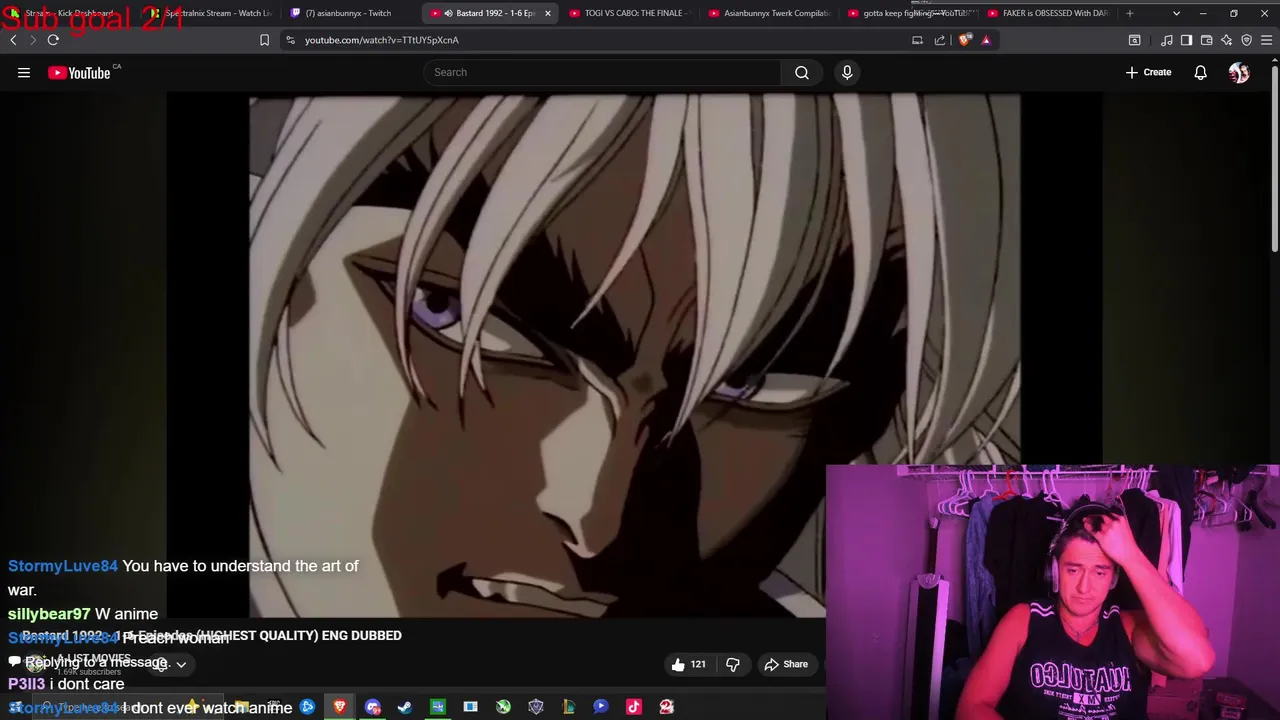Open the red taskbar app icon
Screen dimensions: 1280x720
click(667, 707)
